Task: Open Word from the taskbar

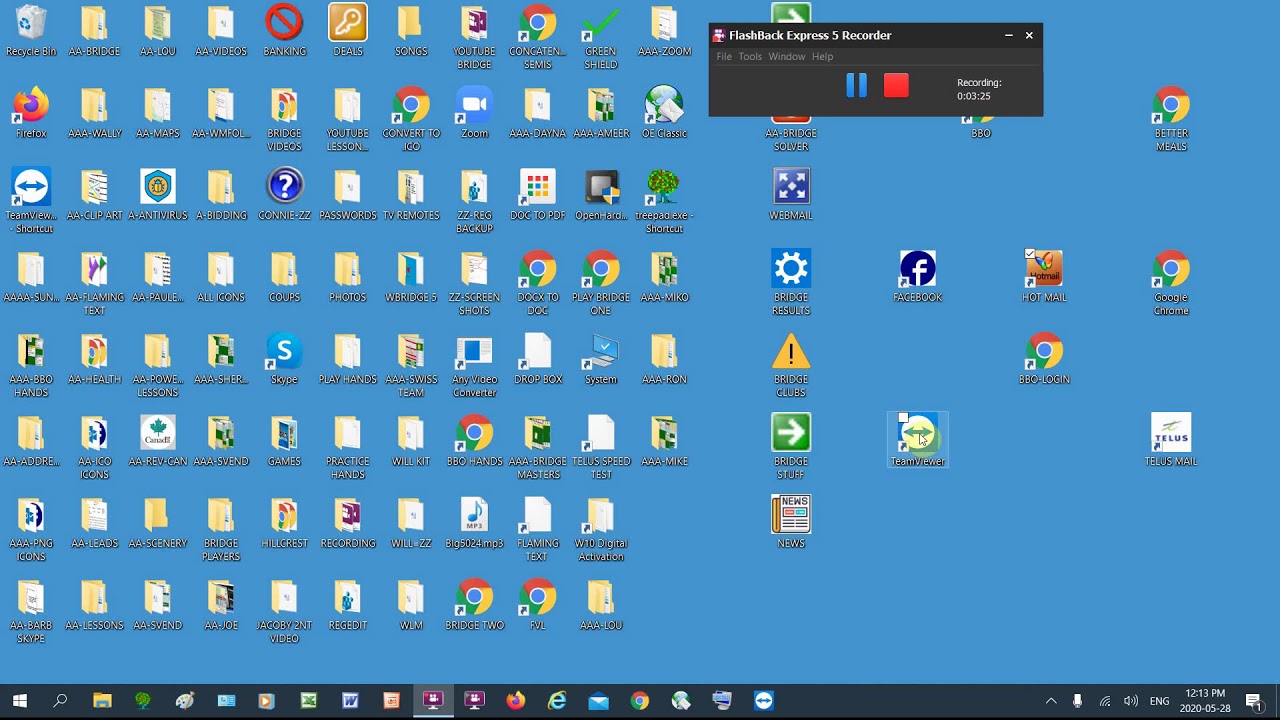Action: pos(350,701)
